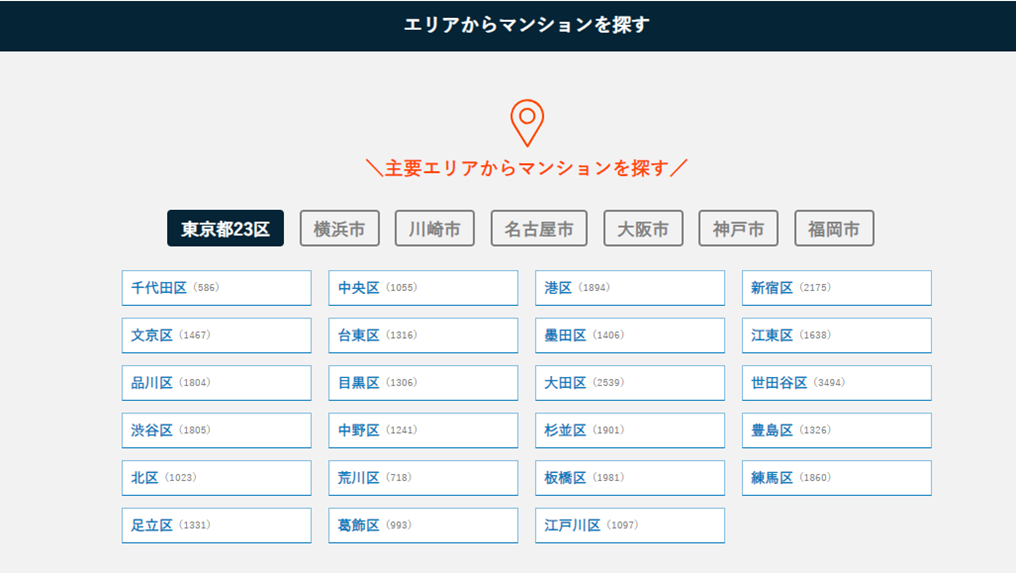This screenshot has width=1017, height=573.
Task: View 板橋区 (1981) mansions
Action: [630, 478]
